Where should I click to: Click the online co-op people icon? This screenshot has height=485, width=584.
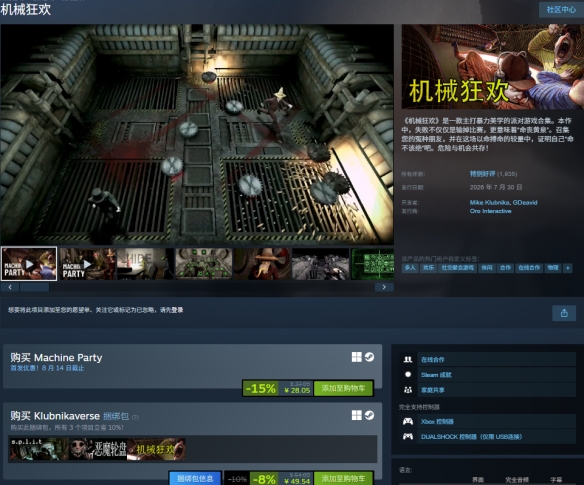[408, 359]
